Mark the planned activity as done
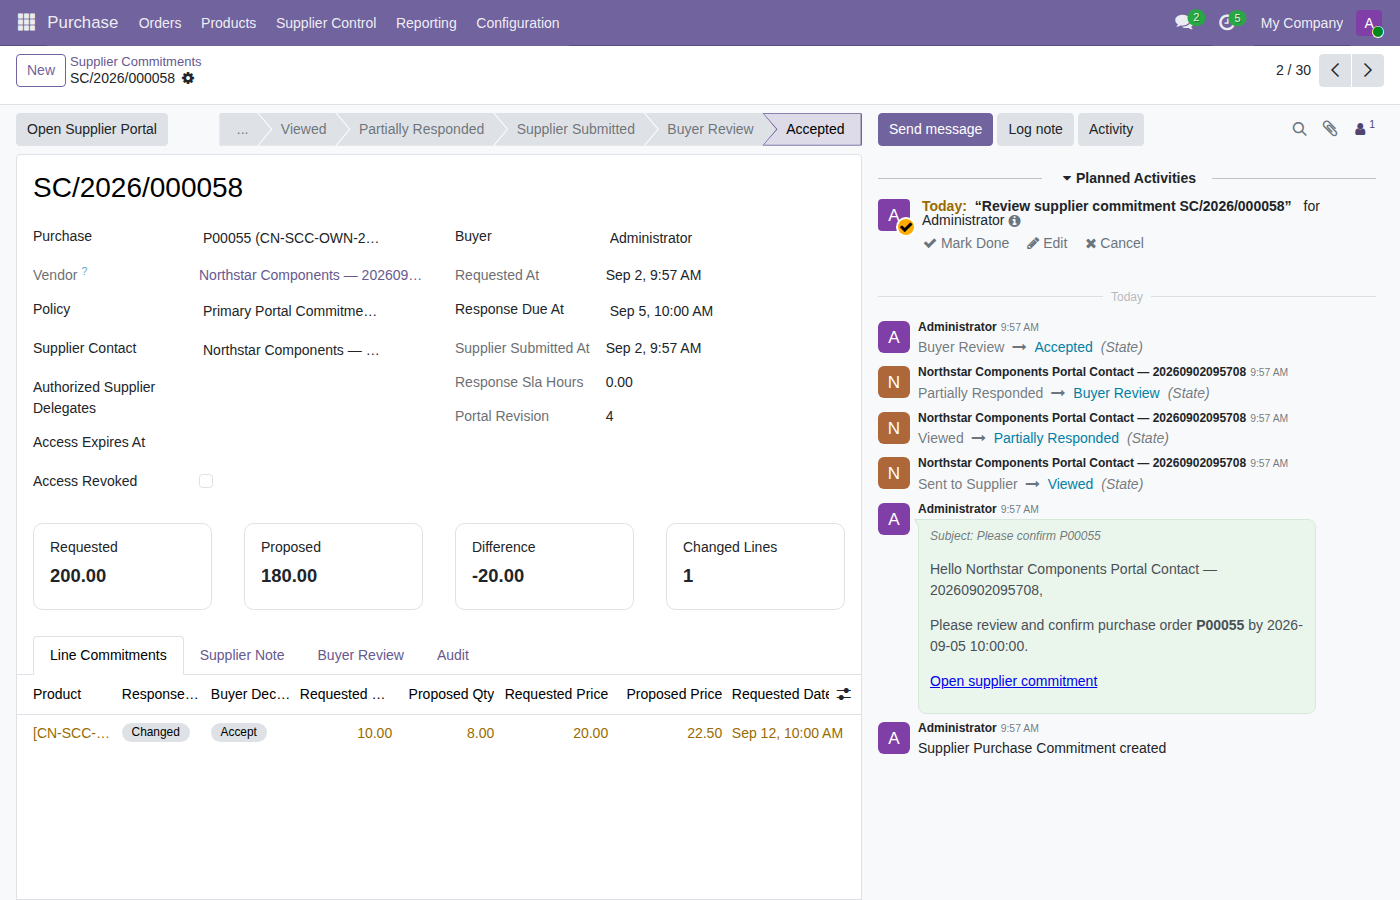This screenshot has width=1400, height=900. click(x=966, y=243)
